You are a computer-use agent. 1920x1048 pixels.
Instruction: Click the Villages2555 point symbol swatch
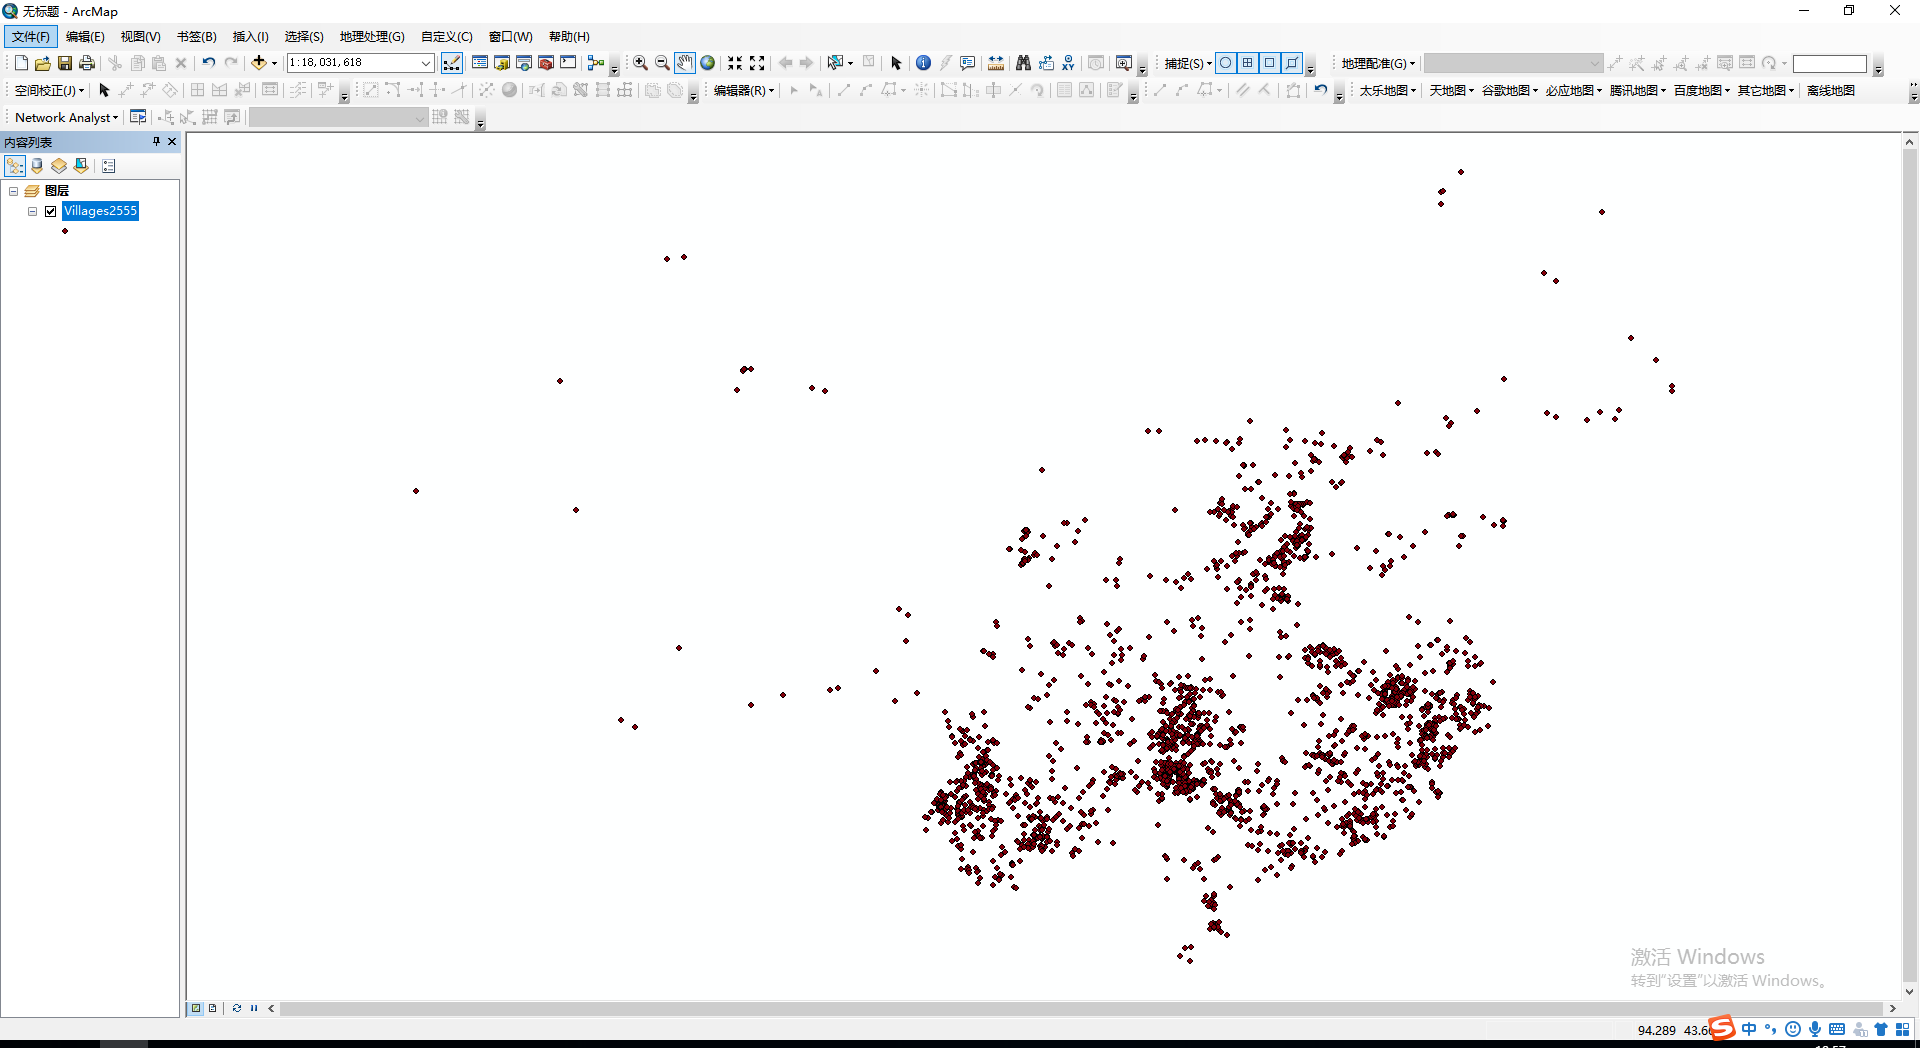coord(65,231)
